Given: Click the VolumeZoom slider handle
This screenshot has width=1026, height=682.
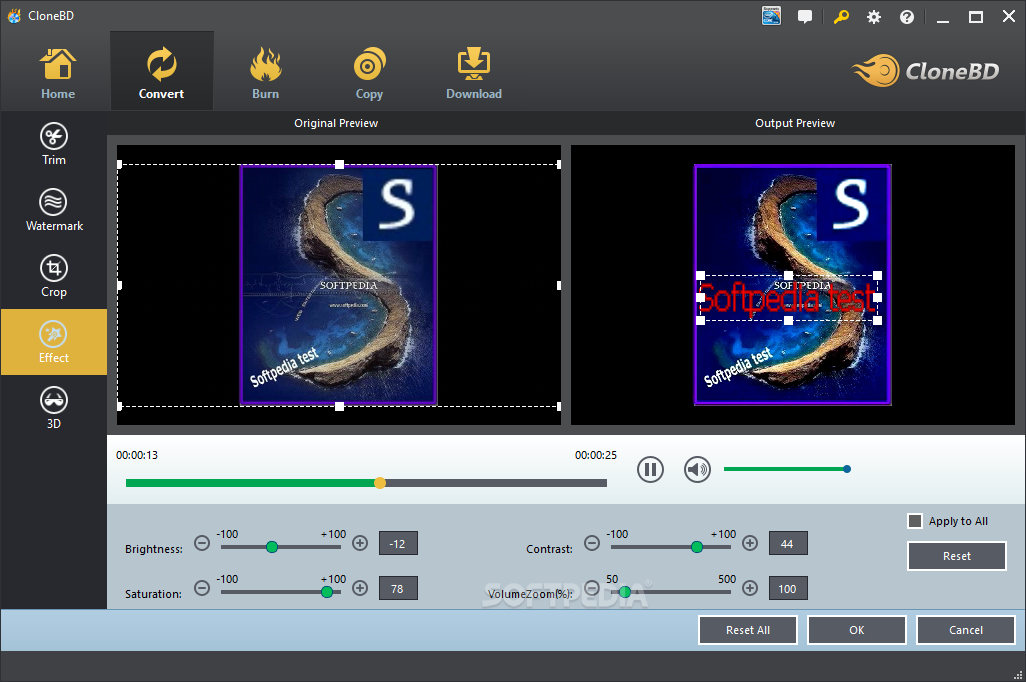Looking at the screenshot, I should click(x=625, y=592).
